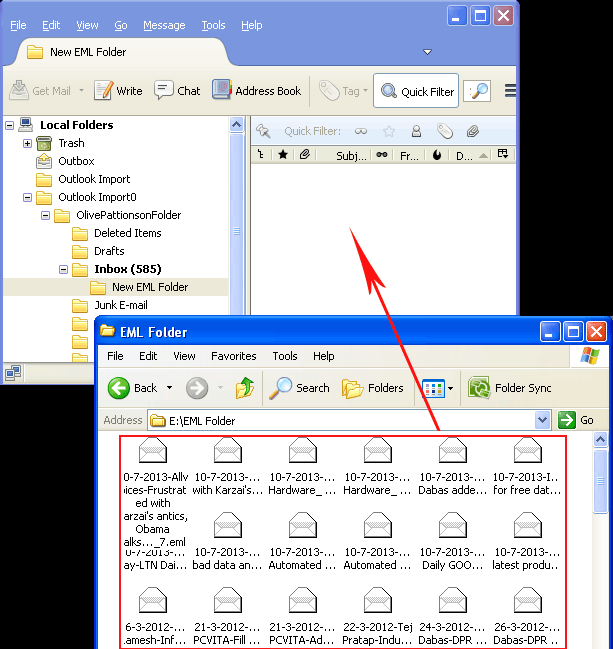Open Thunderbird Go menu
613x649 pixels.
(121, 25)
